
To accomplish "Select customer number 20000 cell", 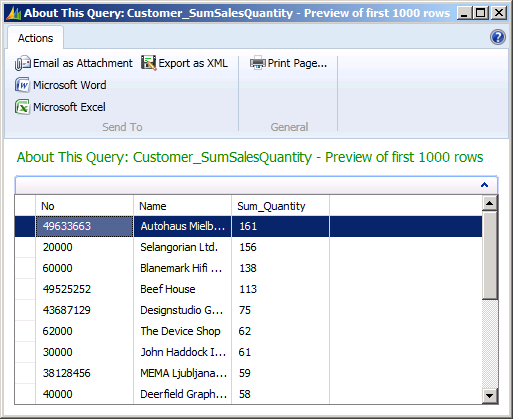I will (x=84, y=247).
